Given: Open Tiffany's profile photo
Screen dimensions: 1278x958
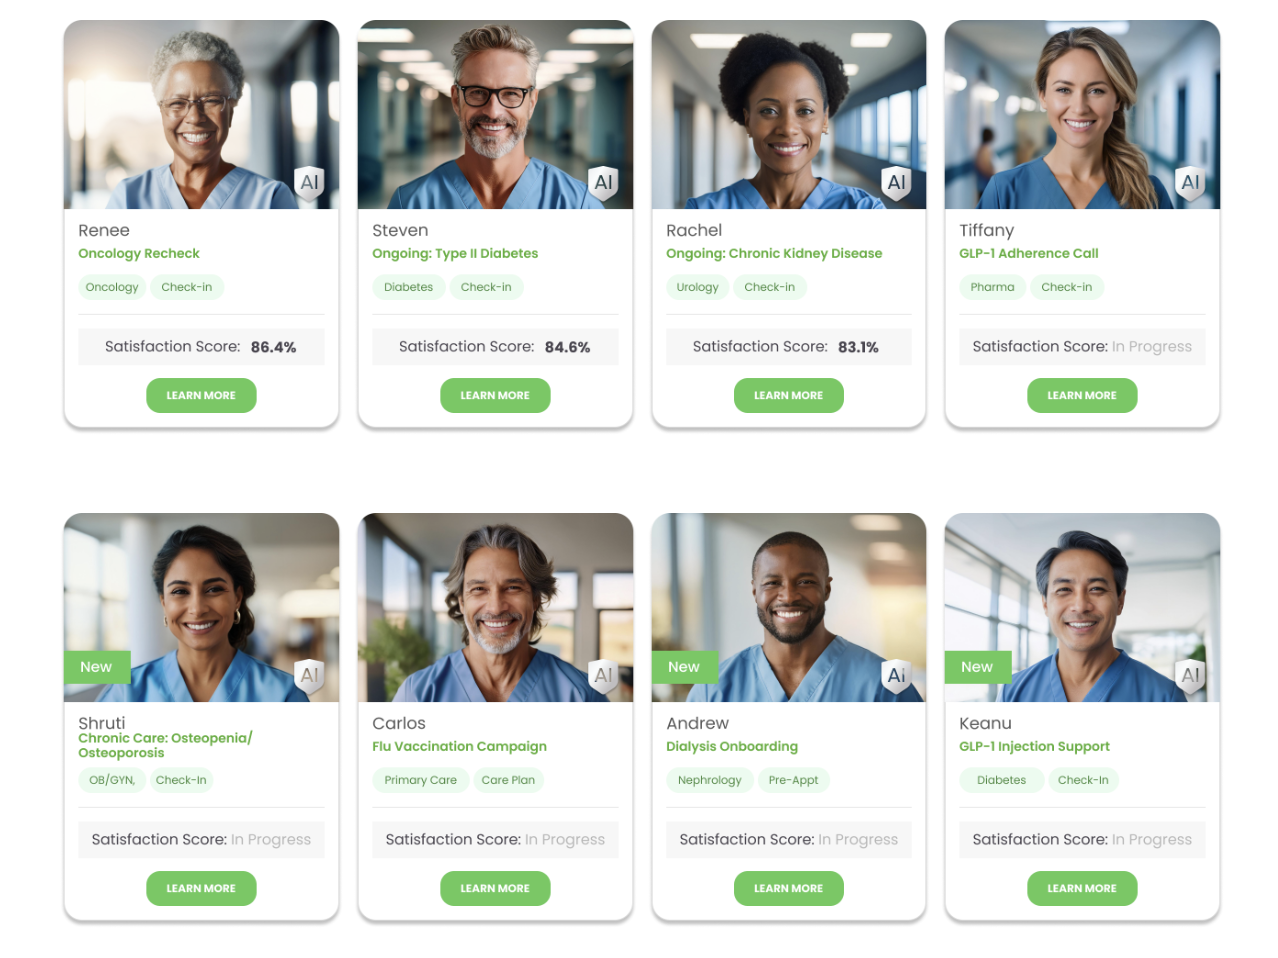Looking at the screenshot, I should click(x=1082, y=115).
